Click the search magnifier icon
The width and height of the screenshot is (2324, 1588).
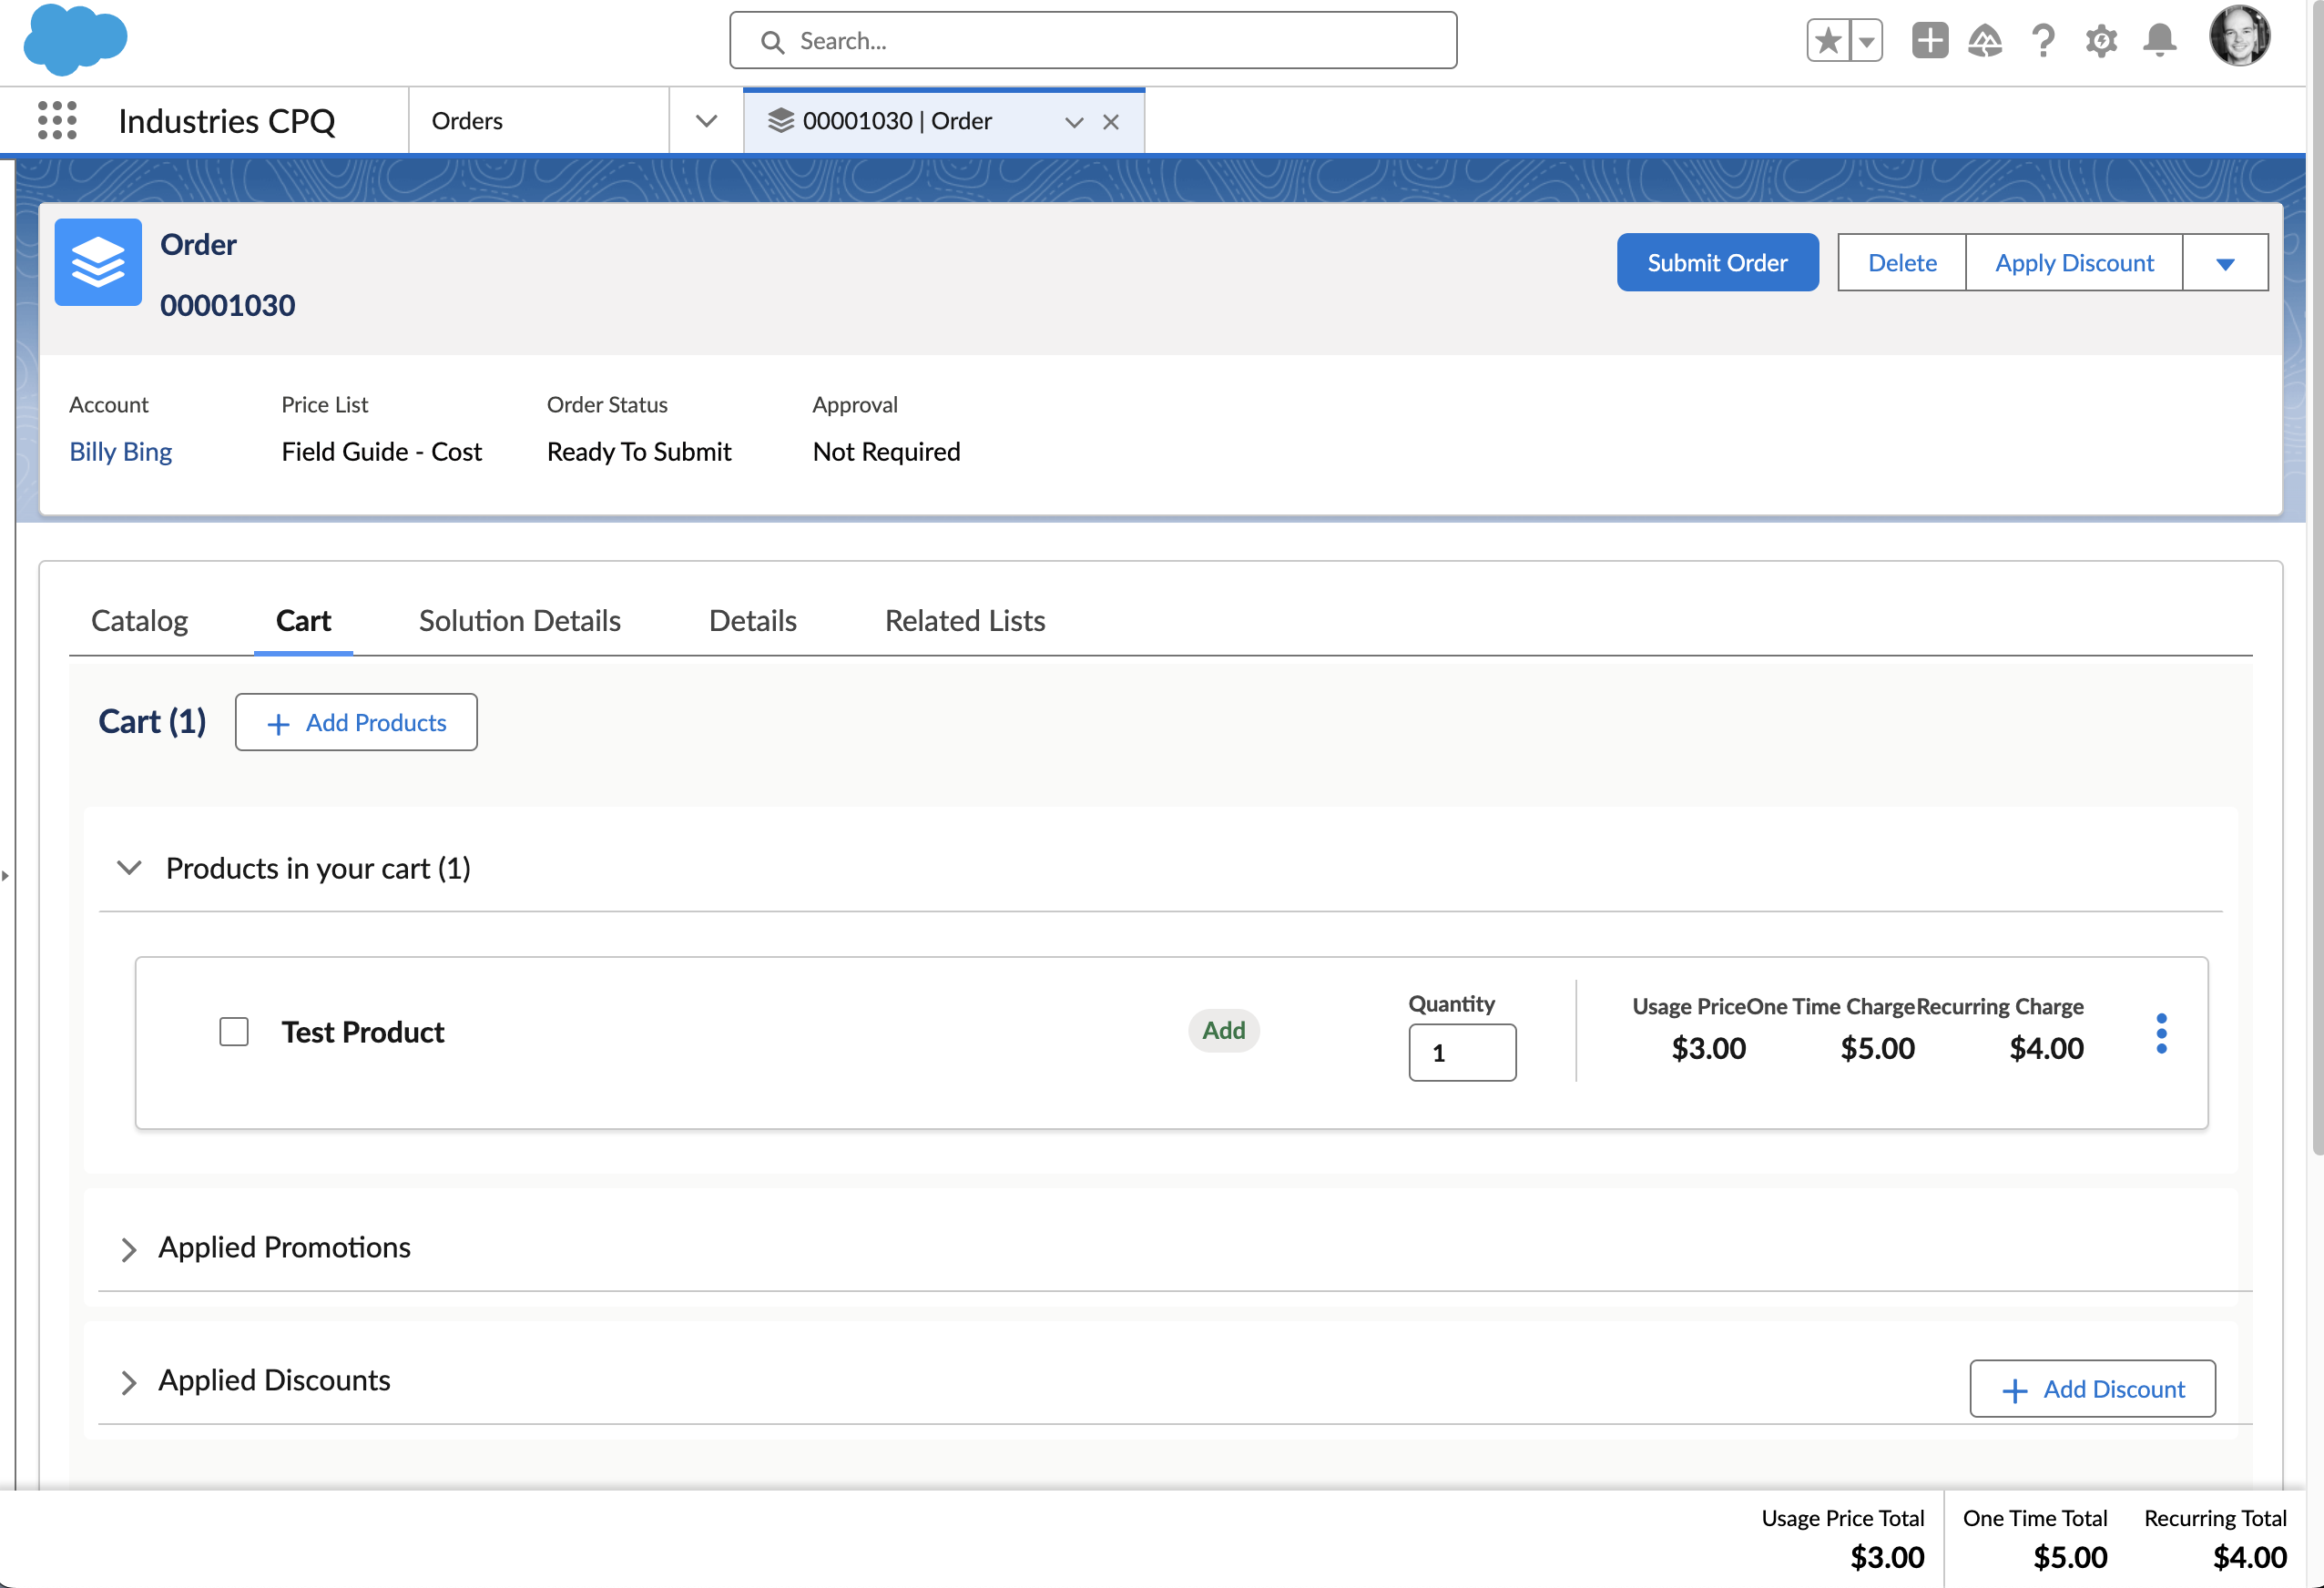pyautogui.click(x=772, y=41)
